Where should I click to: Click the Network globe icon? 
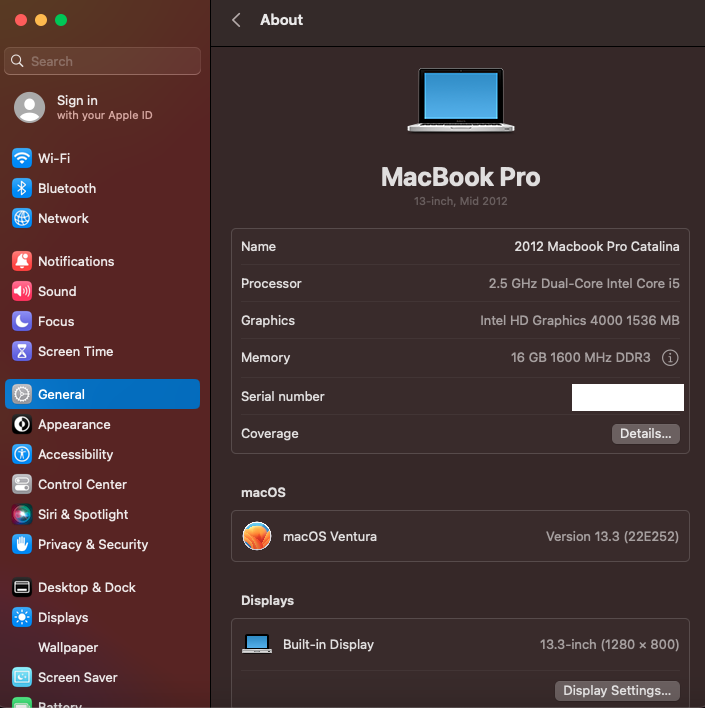coord(22,218)
